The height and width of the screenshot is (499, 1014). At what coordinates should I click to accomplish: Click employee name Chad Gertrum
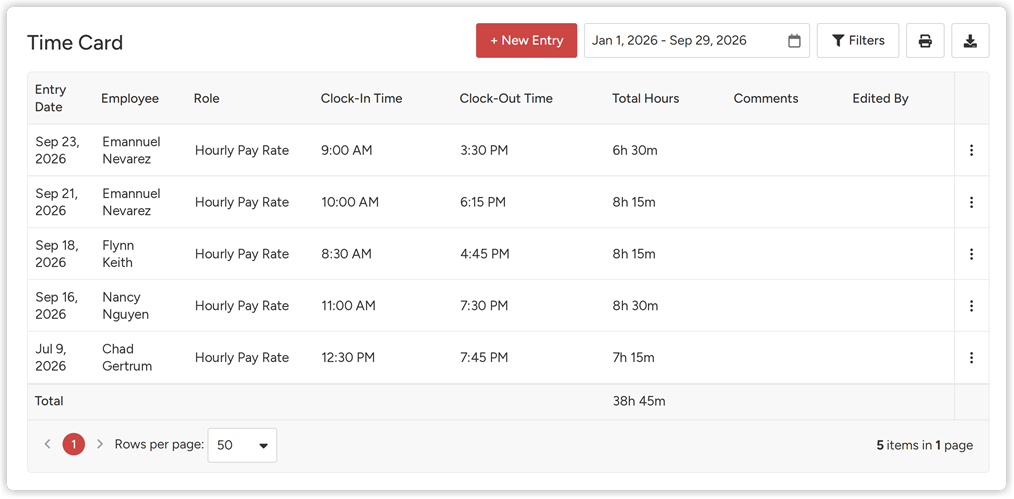click(127, 357)
